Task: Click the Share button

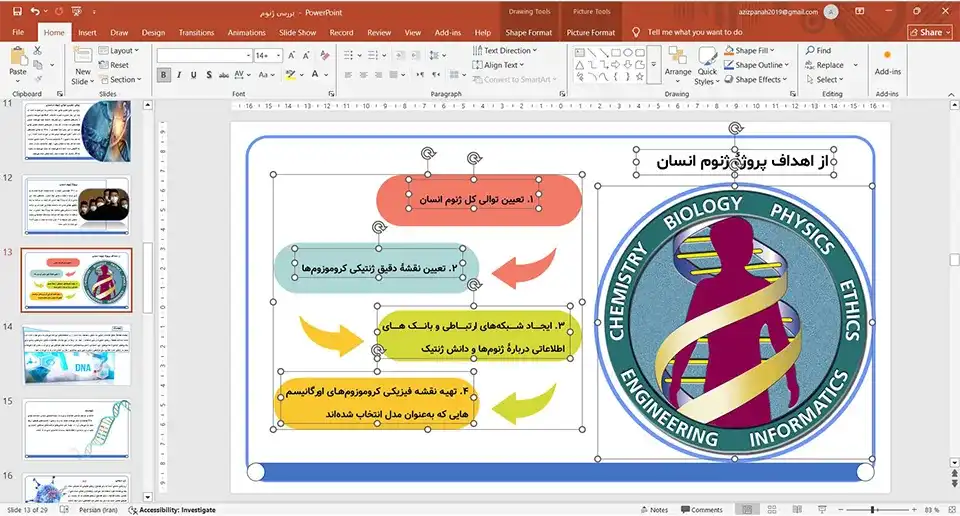Action: point(930,32)
